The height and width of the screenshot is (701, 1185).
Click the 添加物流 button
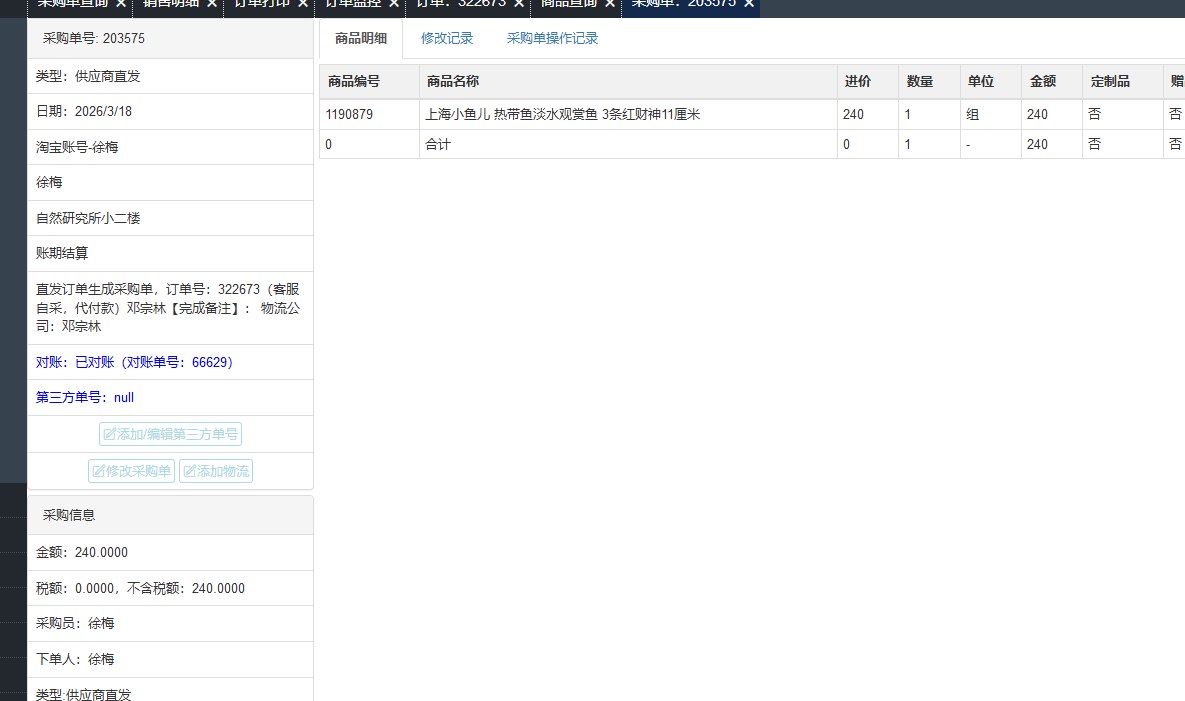(x=216, y=471)
